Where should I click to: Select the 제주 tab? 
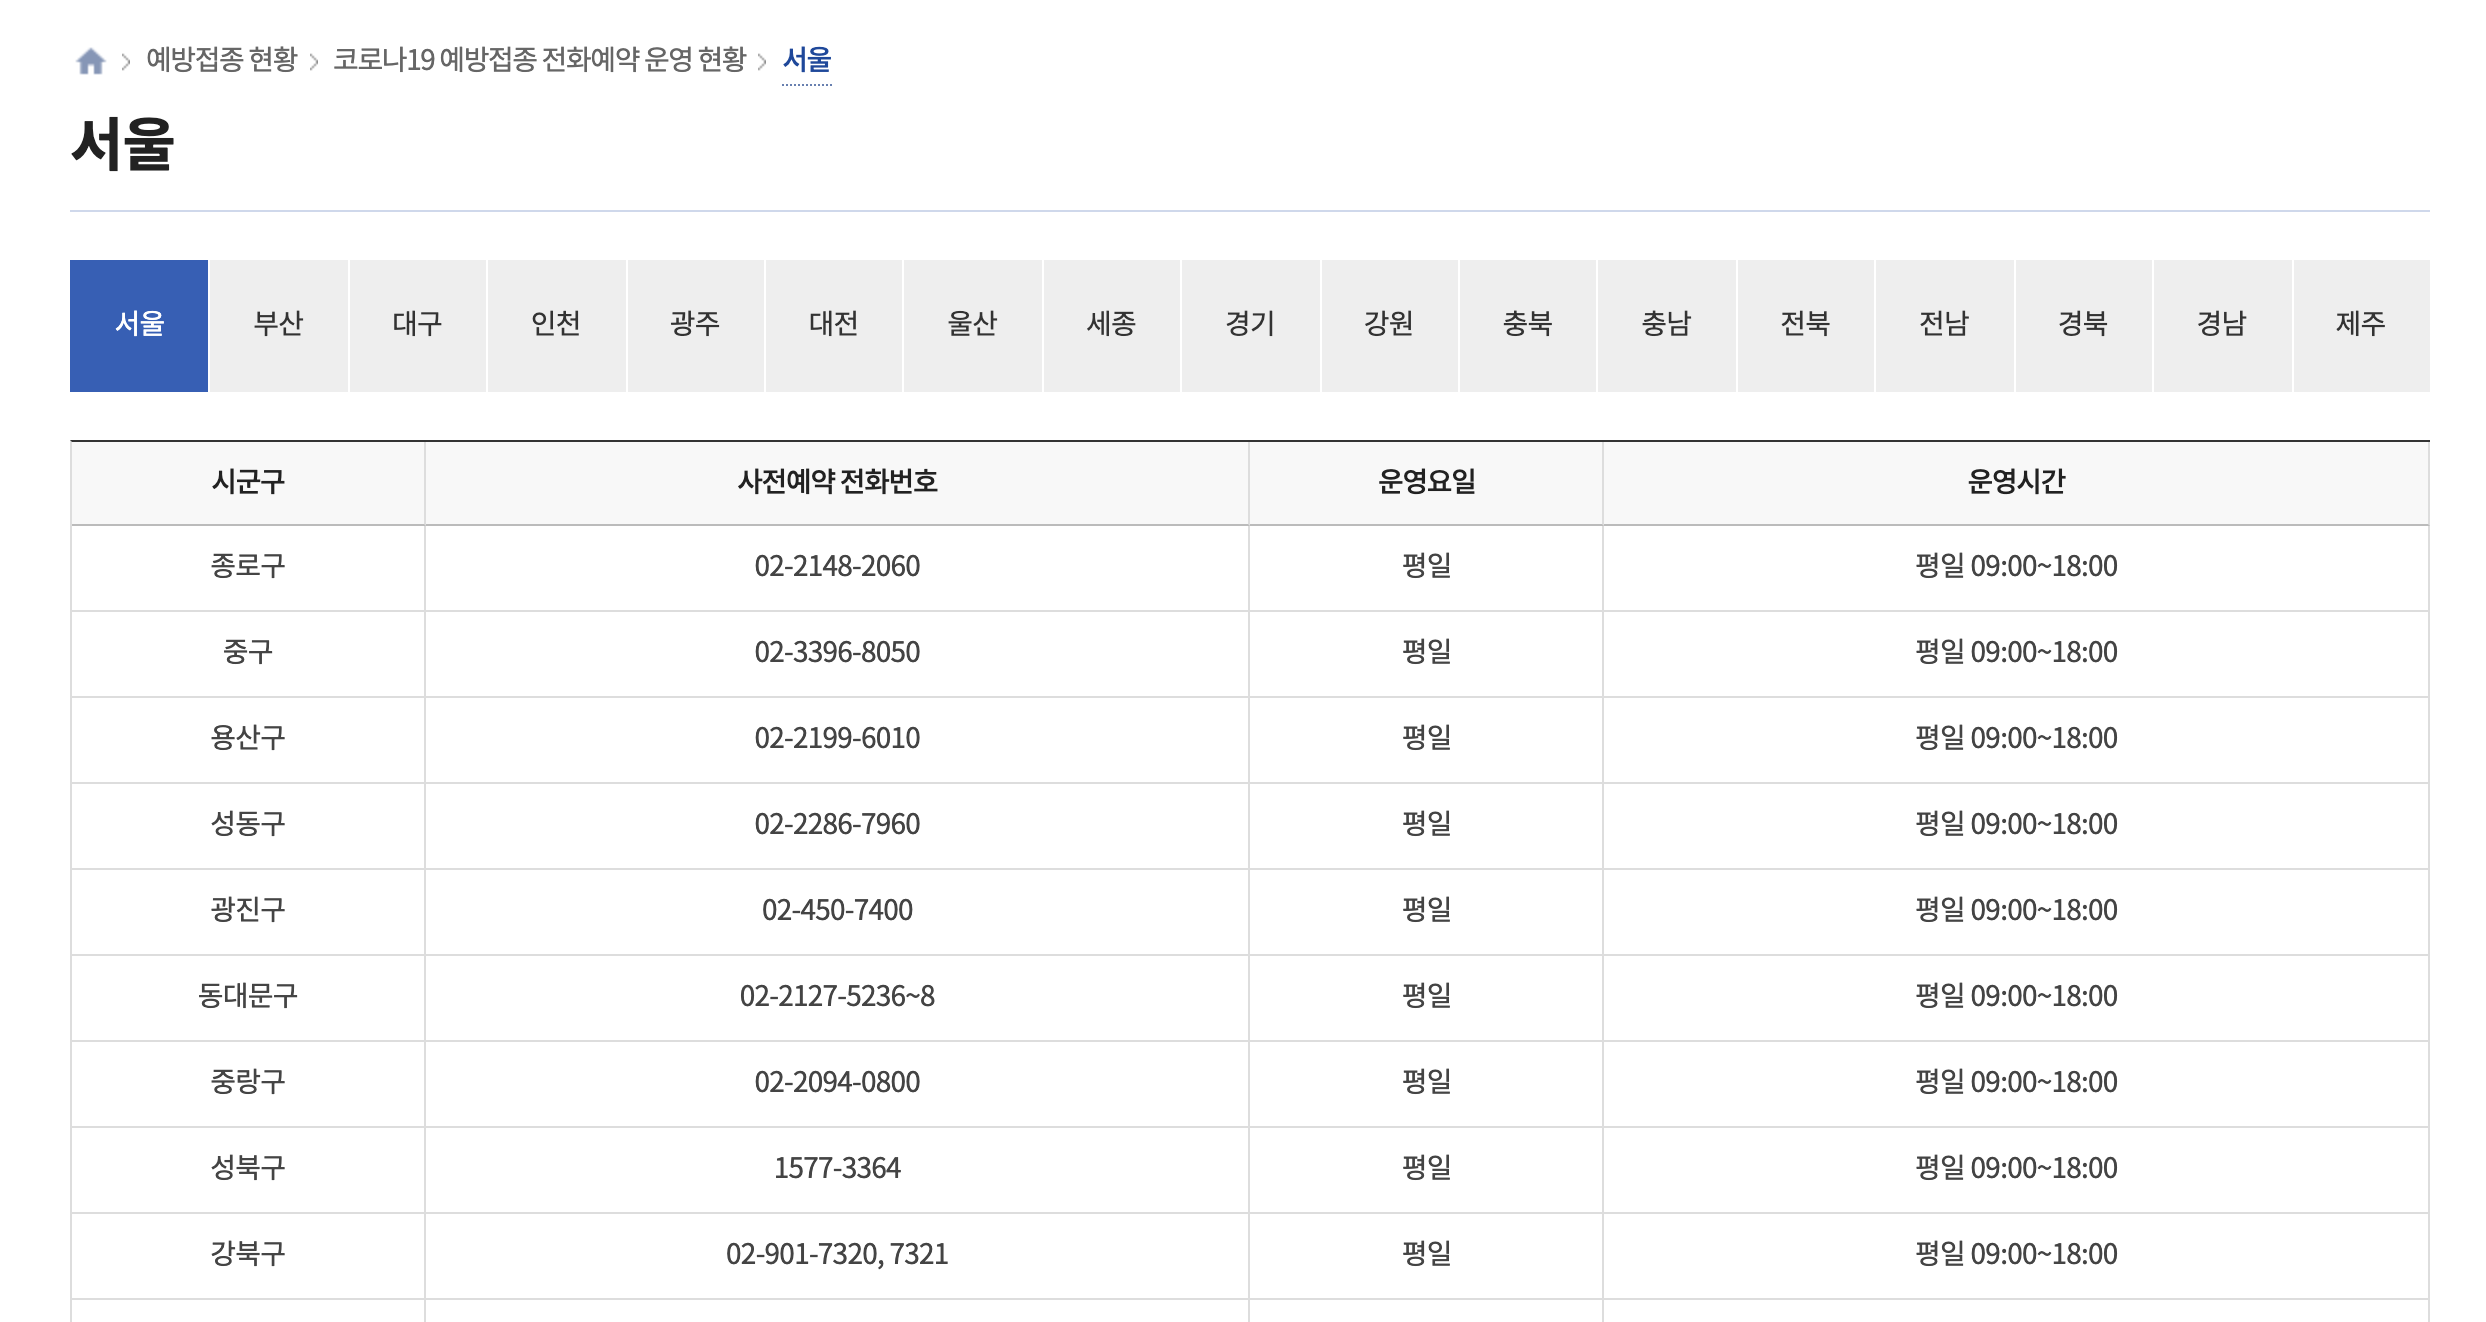pos(2361,325)
